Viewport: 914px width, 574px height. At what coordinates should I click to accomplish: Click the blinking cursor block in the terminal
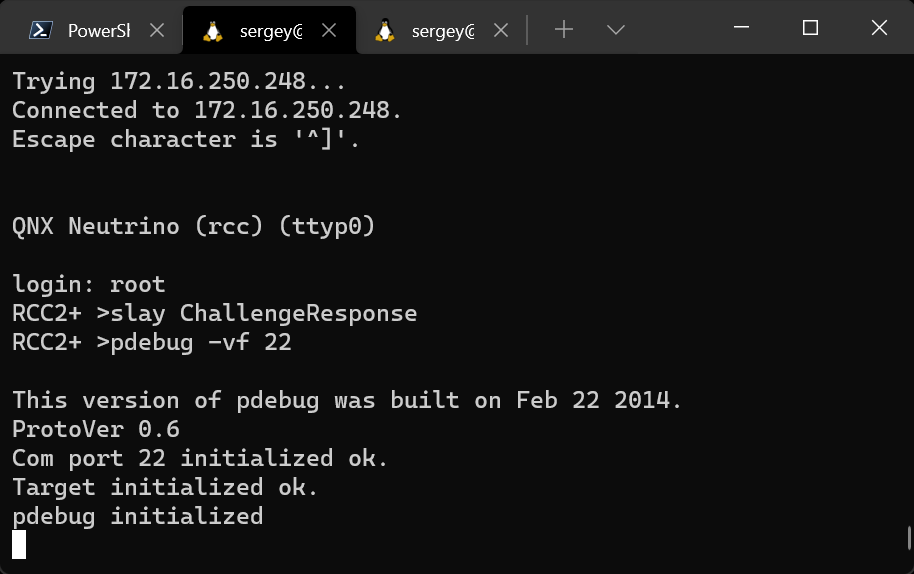pos(19,544)
